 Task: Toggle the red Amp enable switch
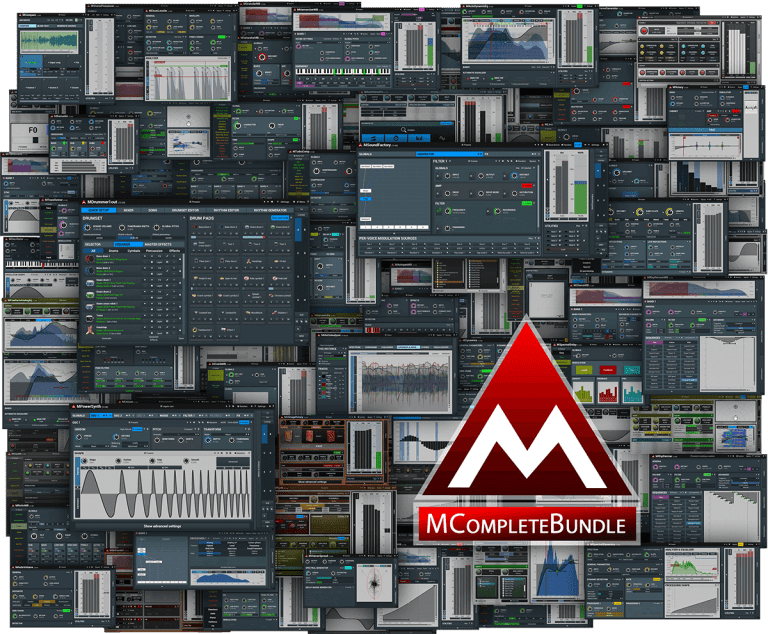pyautogui.click(x=526, y=186)
